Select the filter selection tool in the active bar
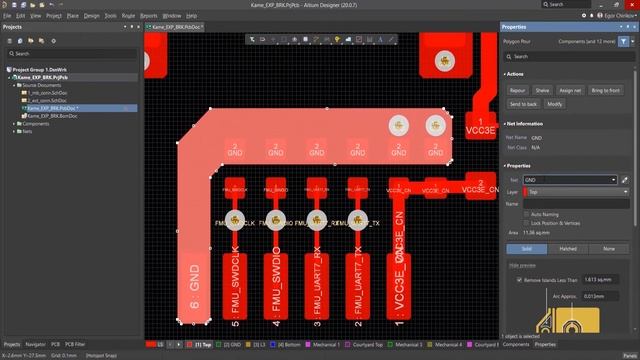 click(x=252, y=39)
